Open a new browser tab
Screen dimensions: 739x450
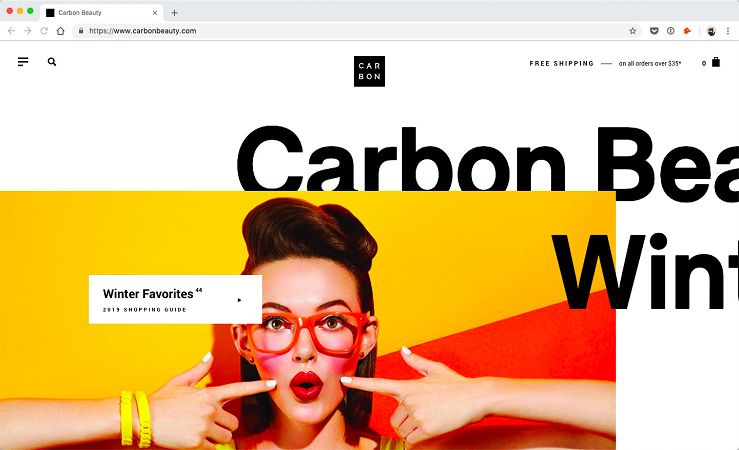pyautogui.click(x=174, y=13)
